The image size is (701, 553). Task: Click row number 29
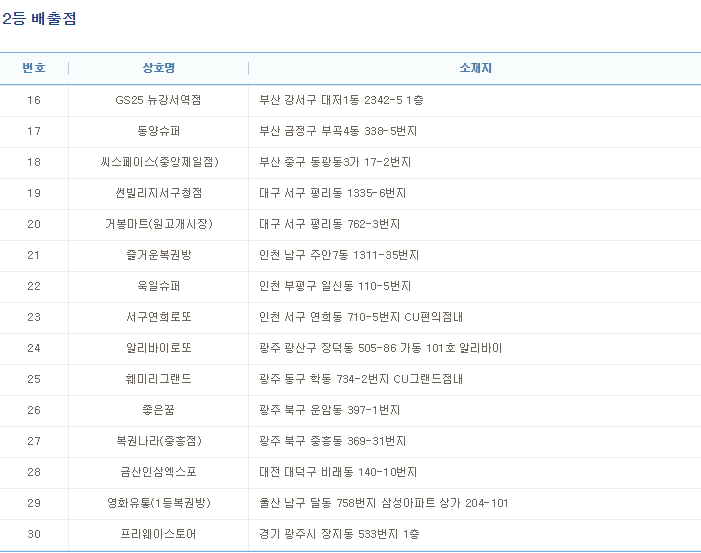tap(34, 503)
